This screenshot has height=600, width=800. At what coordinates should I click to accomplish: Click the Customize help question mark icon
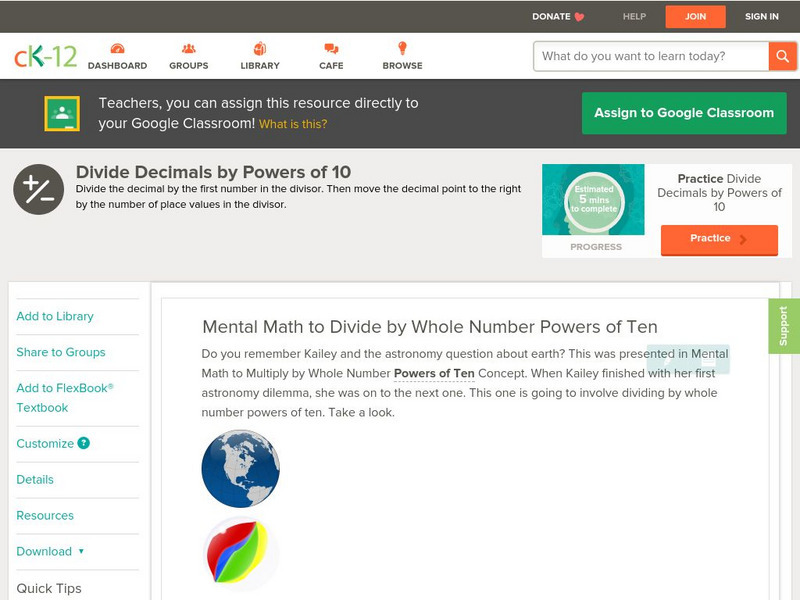pyautogui.click(x=84, y=443)
